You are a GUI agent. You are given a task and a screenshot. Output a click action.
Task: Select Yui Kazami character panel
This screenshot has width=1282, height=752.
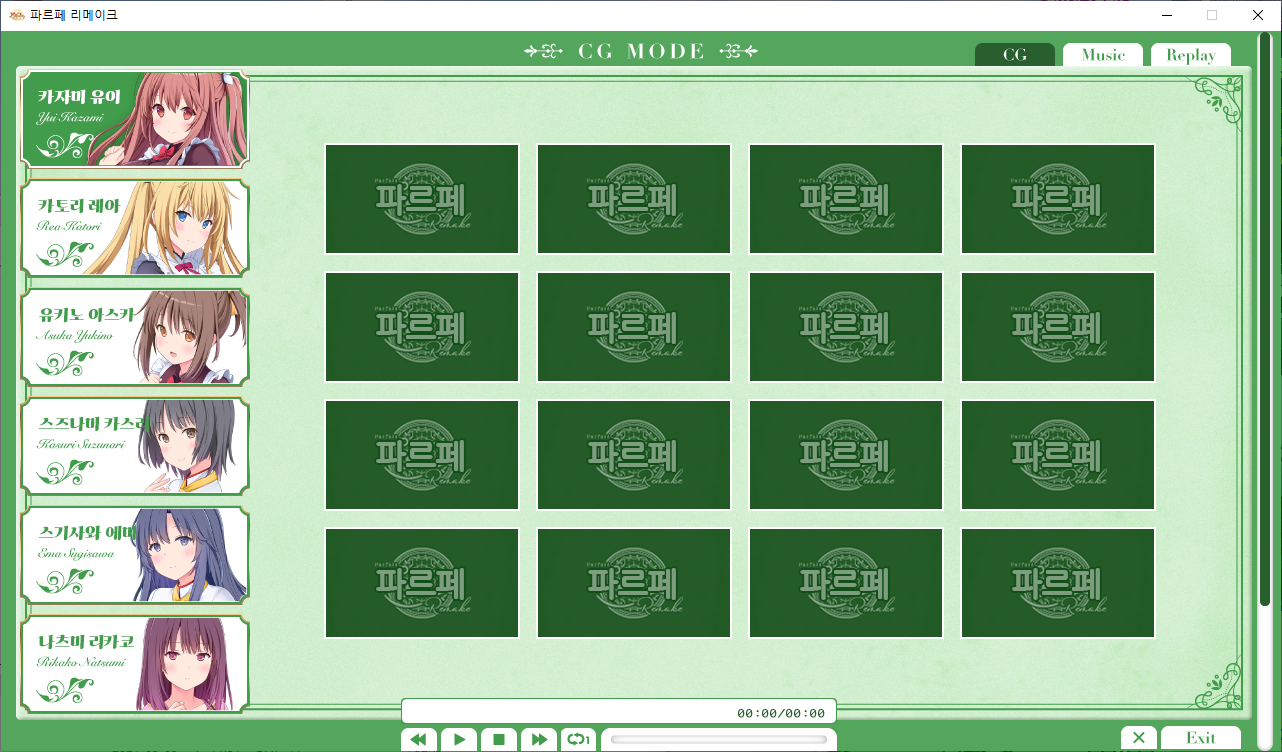tap(135, 119)
